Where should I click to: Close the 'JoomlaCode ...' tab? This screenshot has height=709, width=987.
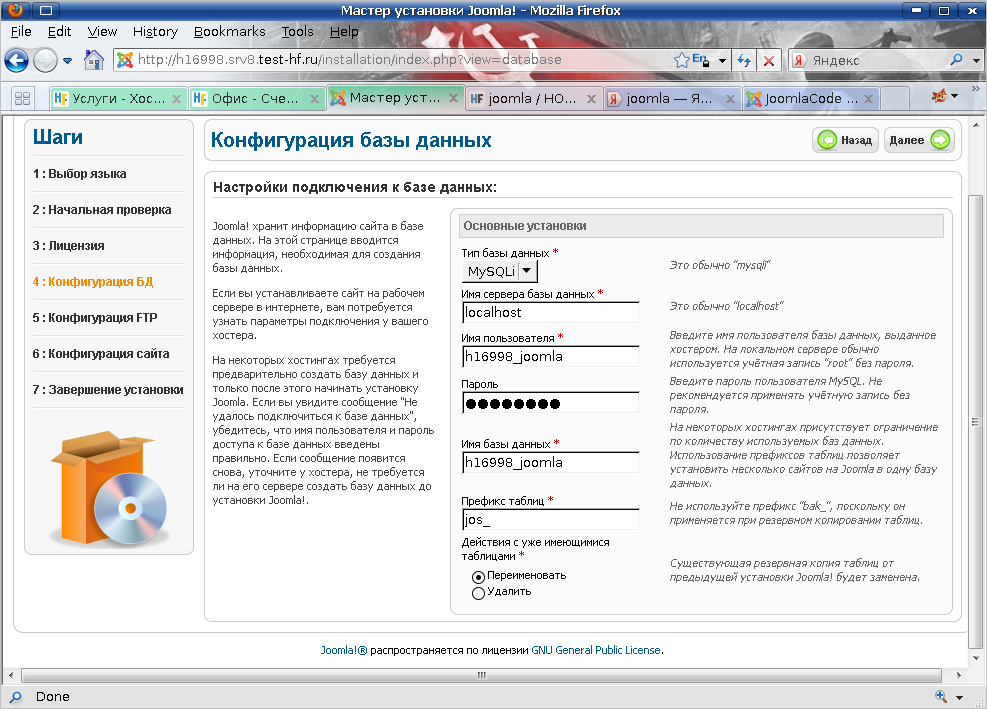pos(868,99)
